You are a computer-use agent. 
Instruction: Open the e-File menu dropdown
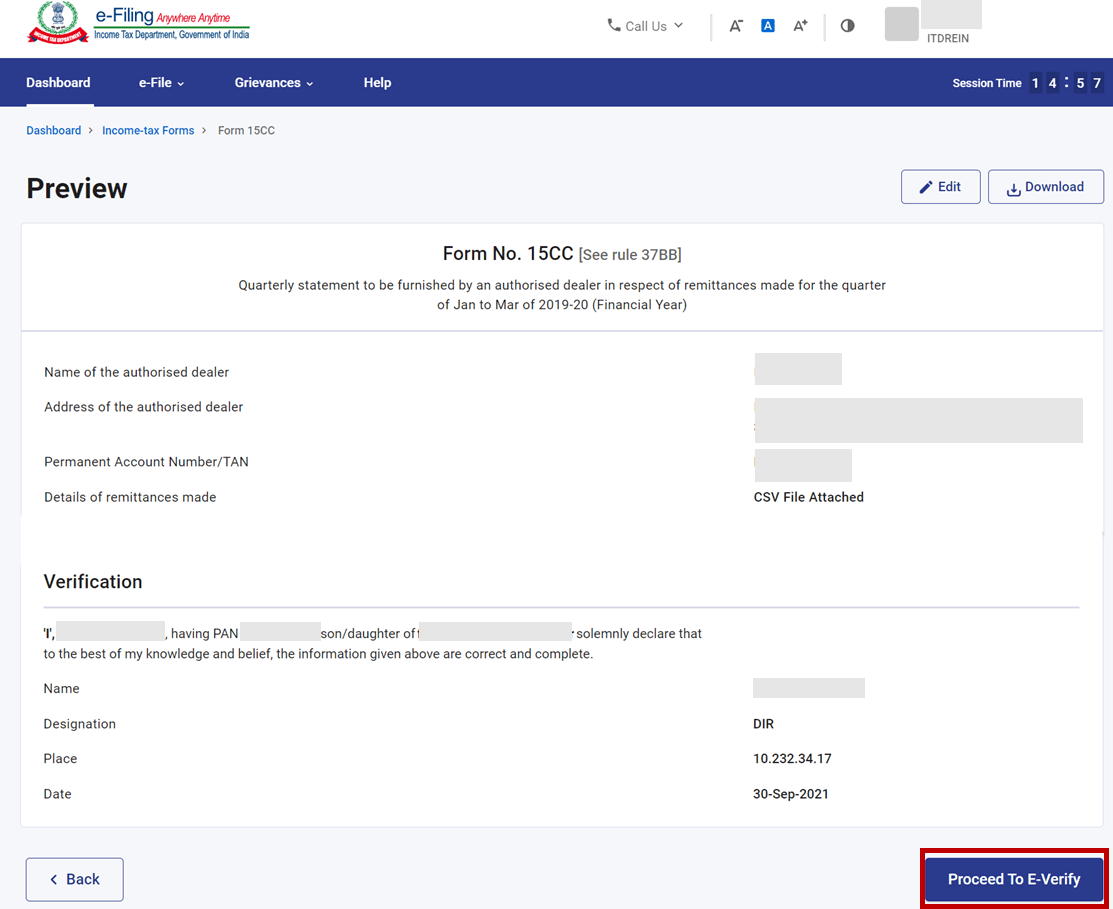pos(161,82)
